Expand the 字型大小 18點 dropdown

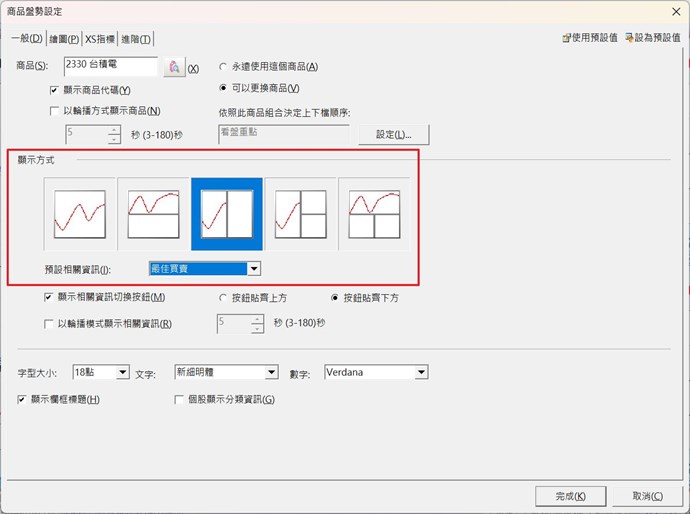[x=123, y=373]
